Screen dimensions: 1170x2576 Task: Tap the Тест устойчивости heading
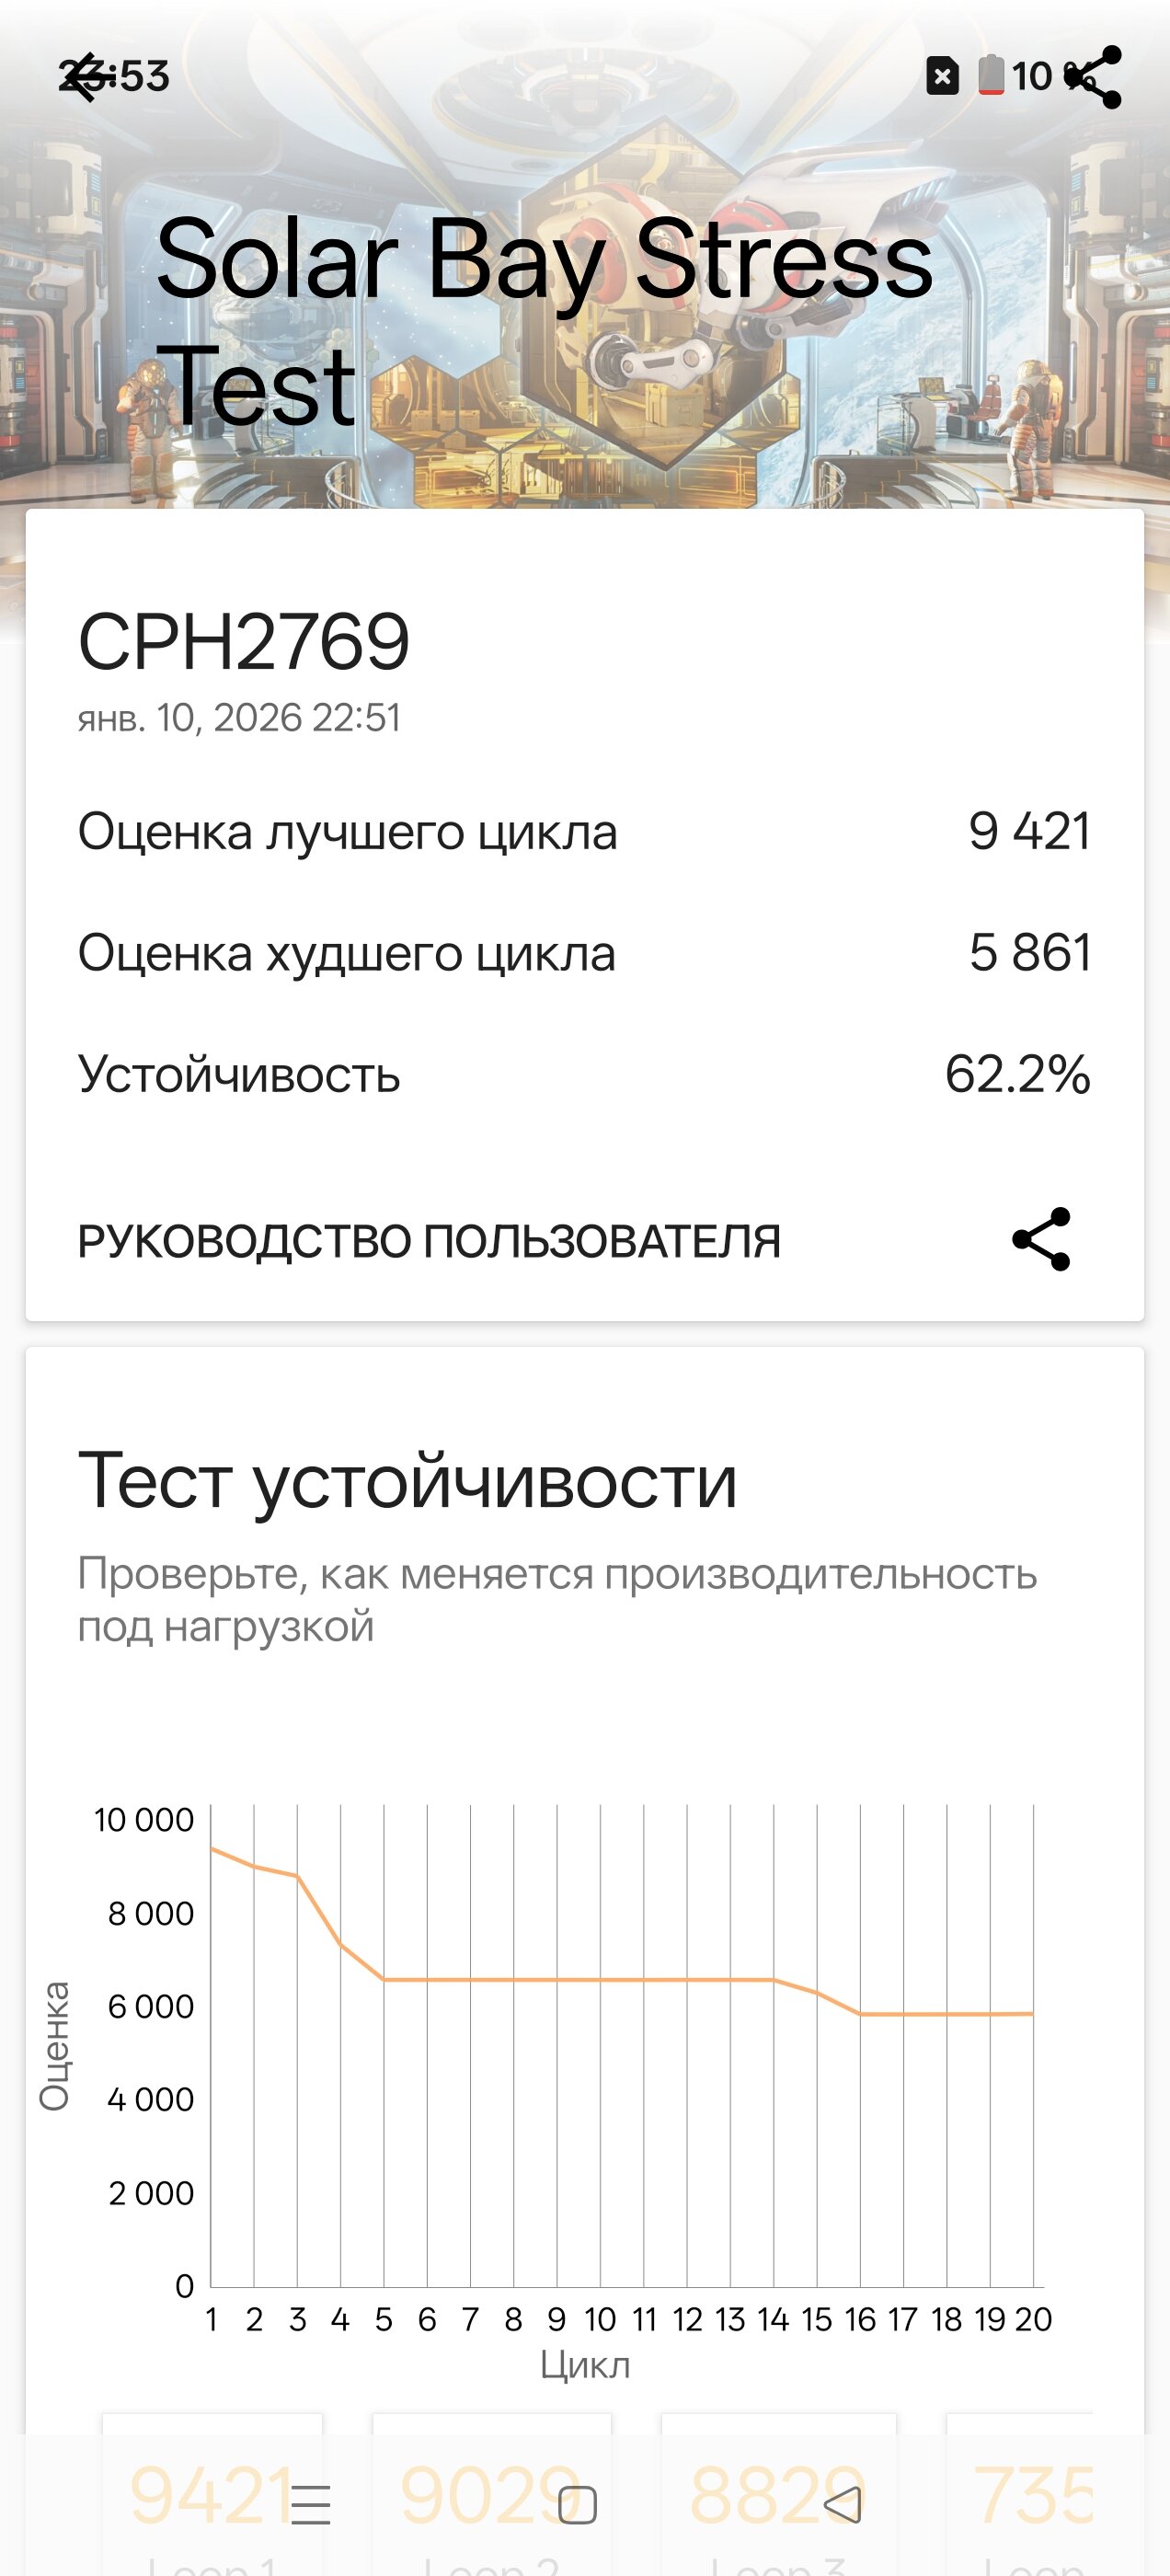tap(407, 1481)
